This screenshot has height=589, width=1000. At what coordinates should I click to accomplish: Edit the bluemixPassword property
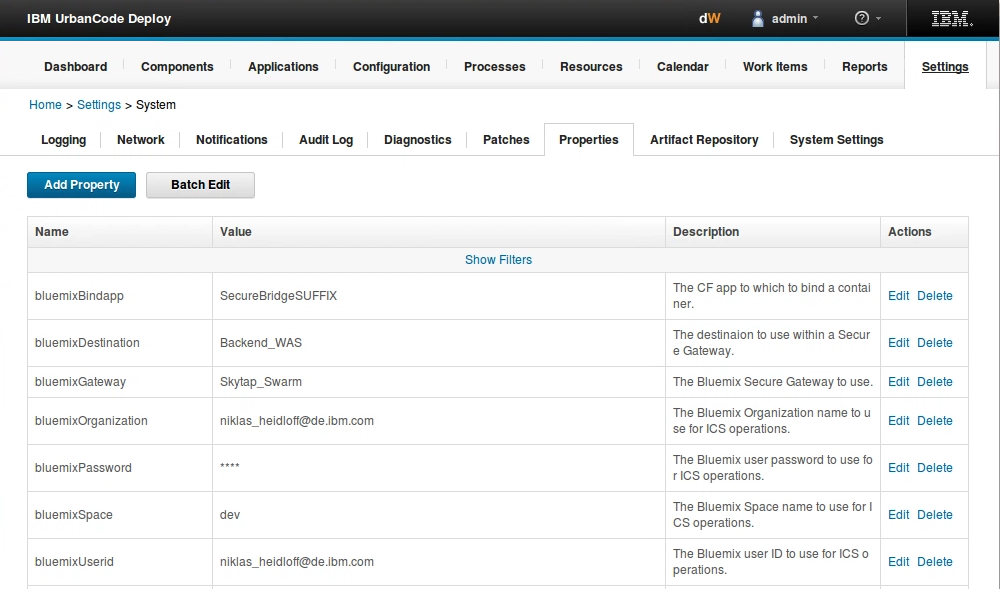[899, 468]
